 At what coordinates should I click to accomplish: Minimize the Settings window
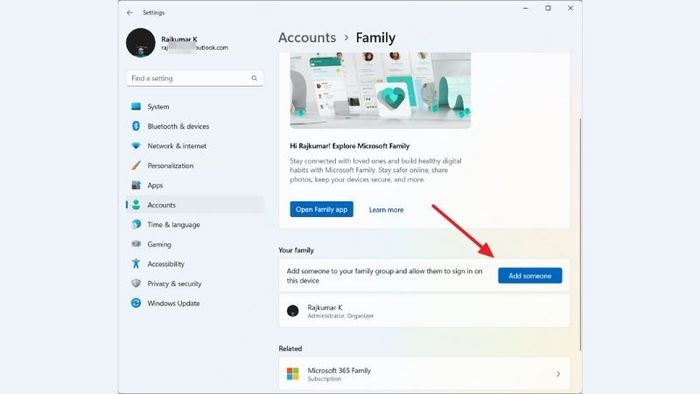525,8
